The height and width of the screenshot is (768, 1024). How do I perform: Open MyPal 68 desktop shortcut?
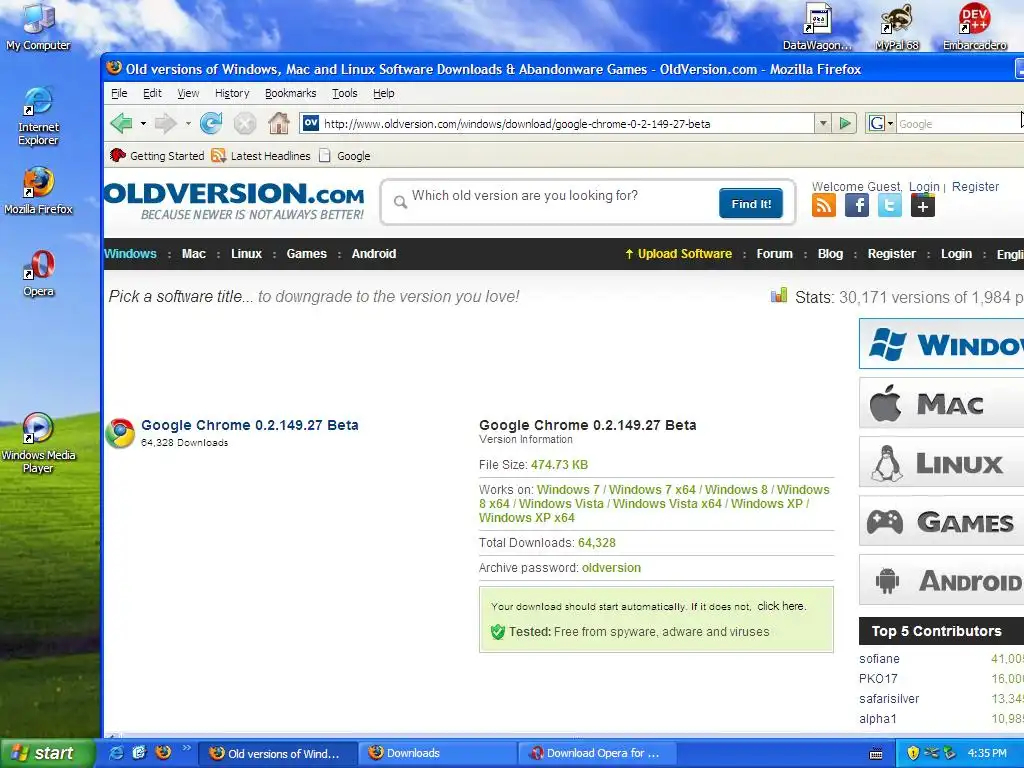click(x=897, y=26)
